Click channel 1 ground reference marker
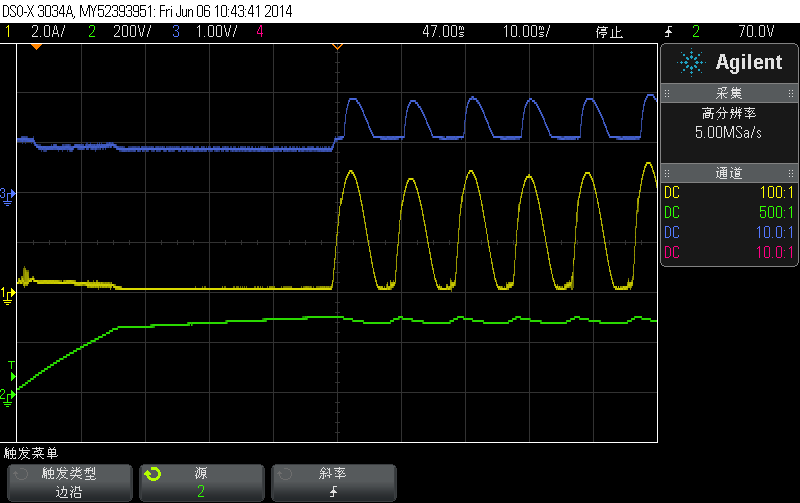This screenshot has width=800, height=503. (7, 296)
